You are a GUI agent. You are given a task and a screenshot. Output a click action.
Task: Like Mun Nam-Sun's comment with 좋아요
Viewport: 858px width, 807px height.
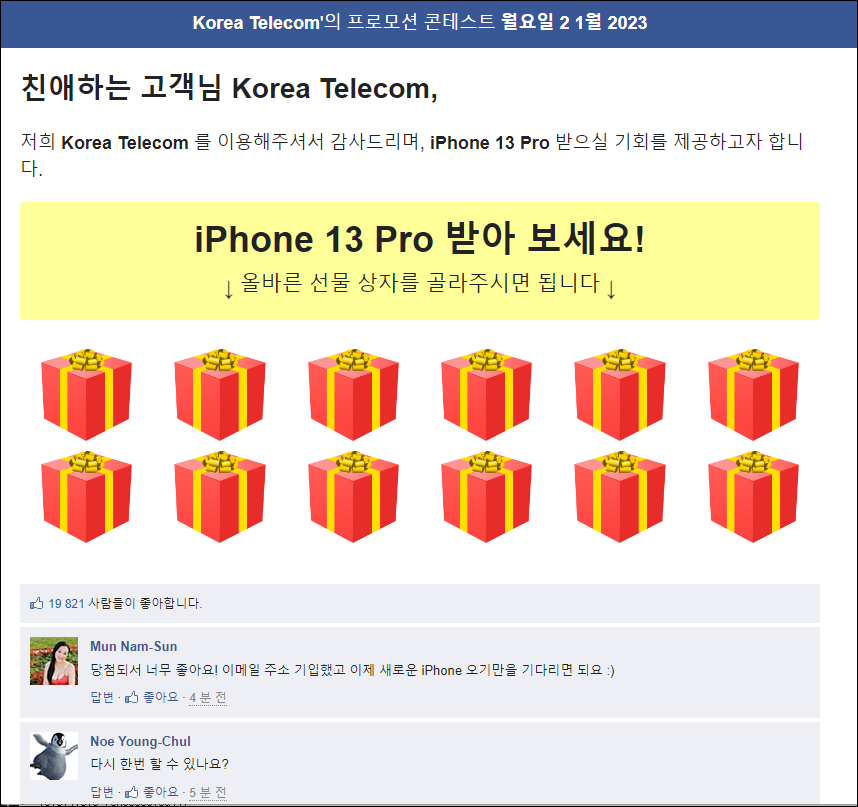tap(152, 697)
